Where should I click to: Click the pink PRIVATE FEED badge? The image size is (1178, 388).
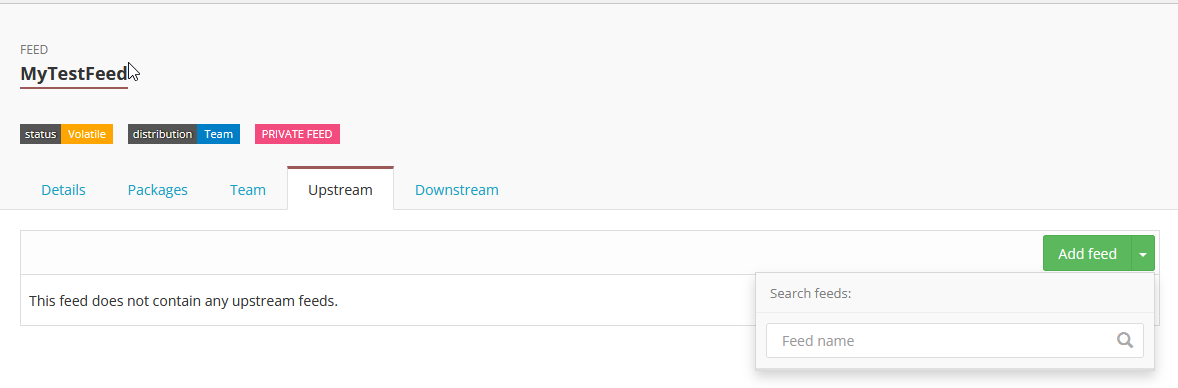298,135
